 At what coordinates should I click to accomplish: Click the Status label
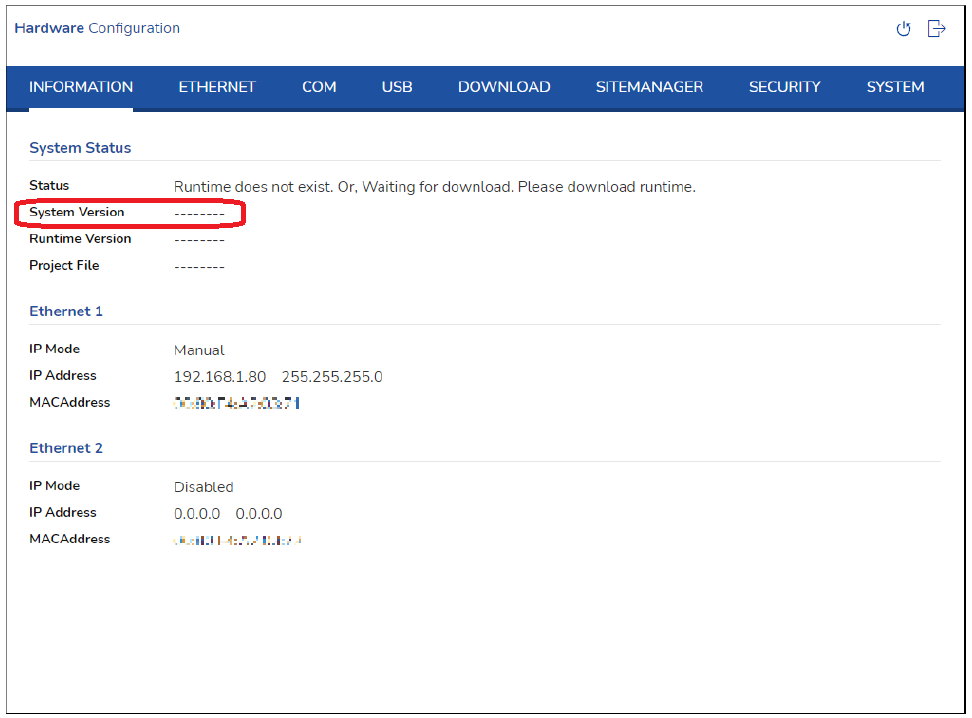click(49, 185)
